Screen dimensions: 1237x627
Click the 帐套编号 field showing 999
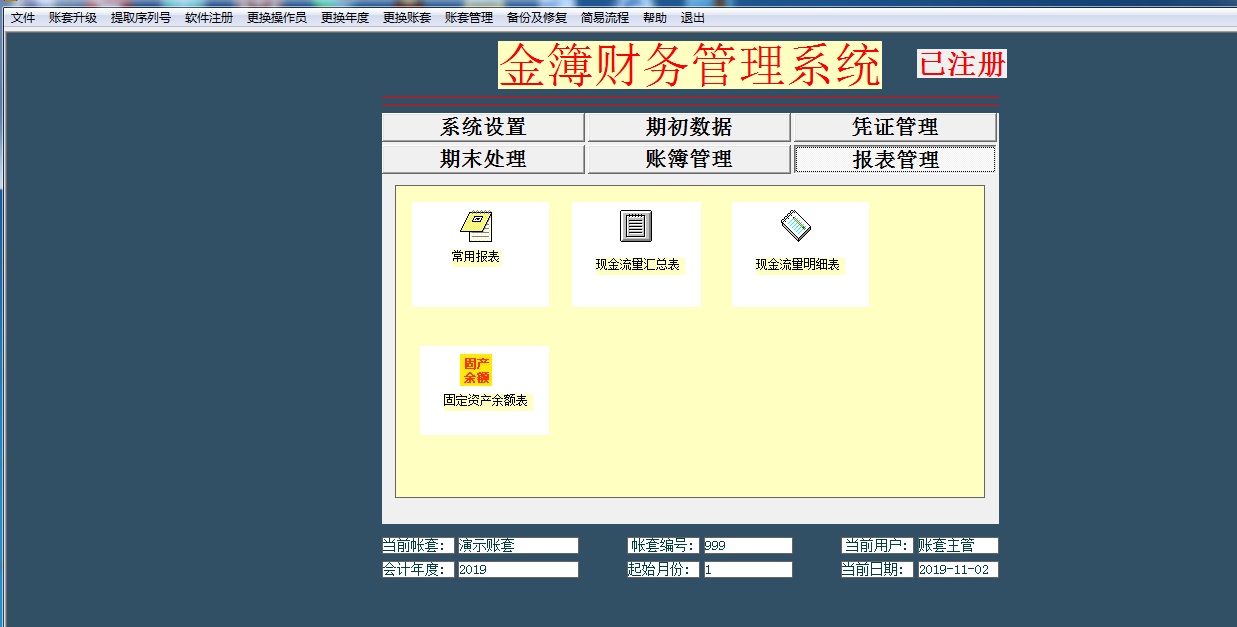point(746,546)
